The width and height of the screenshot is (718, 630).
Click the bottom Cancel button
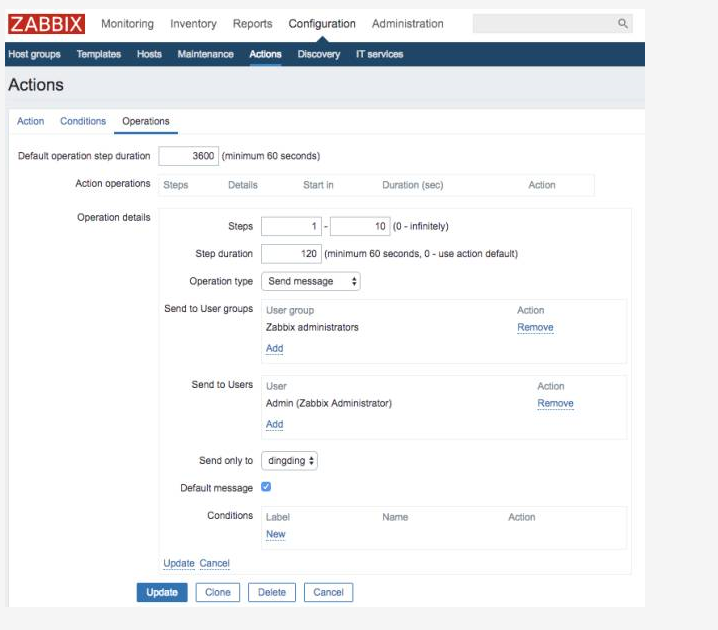328,592
